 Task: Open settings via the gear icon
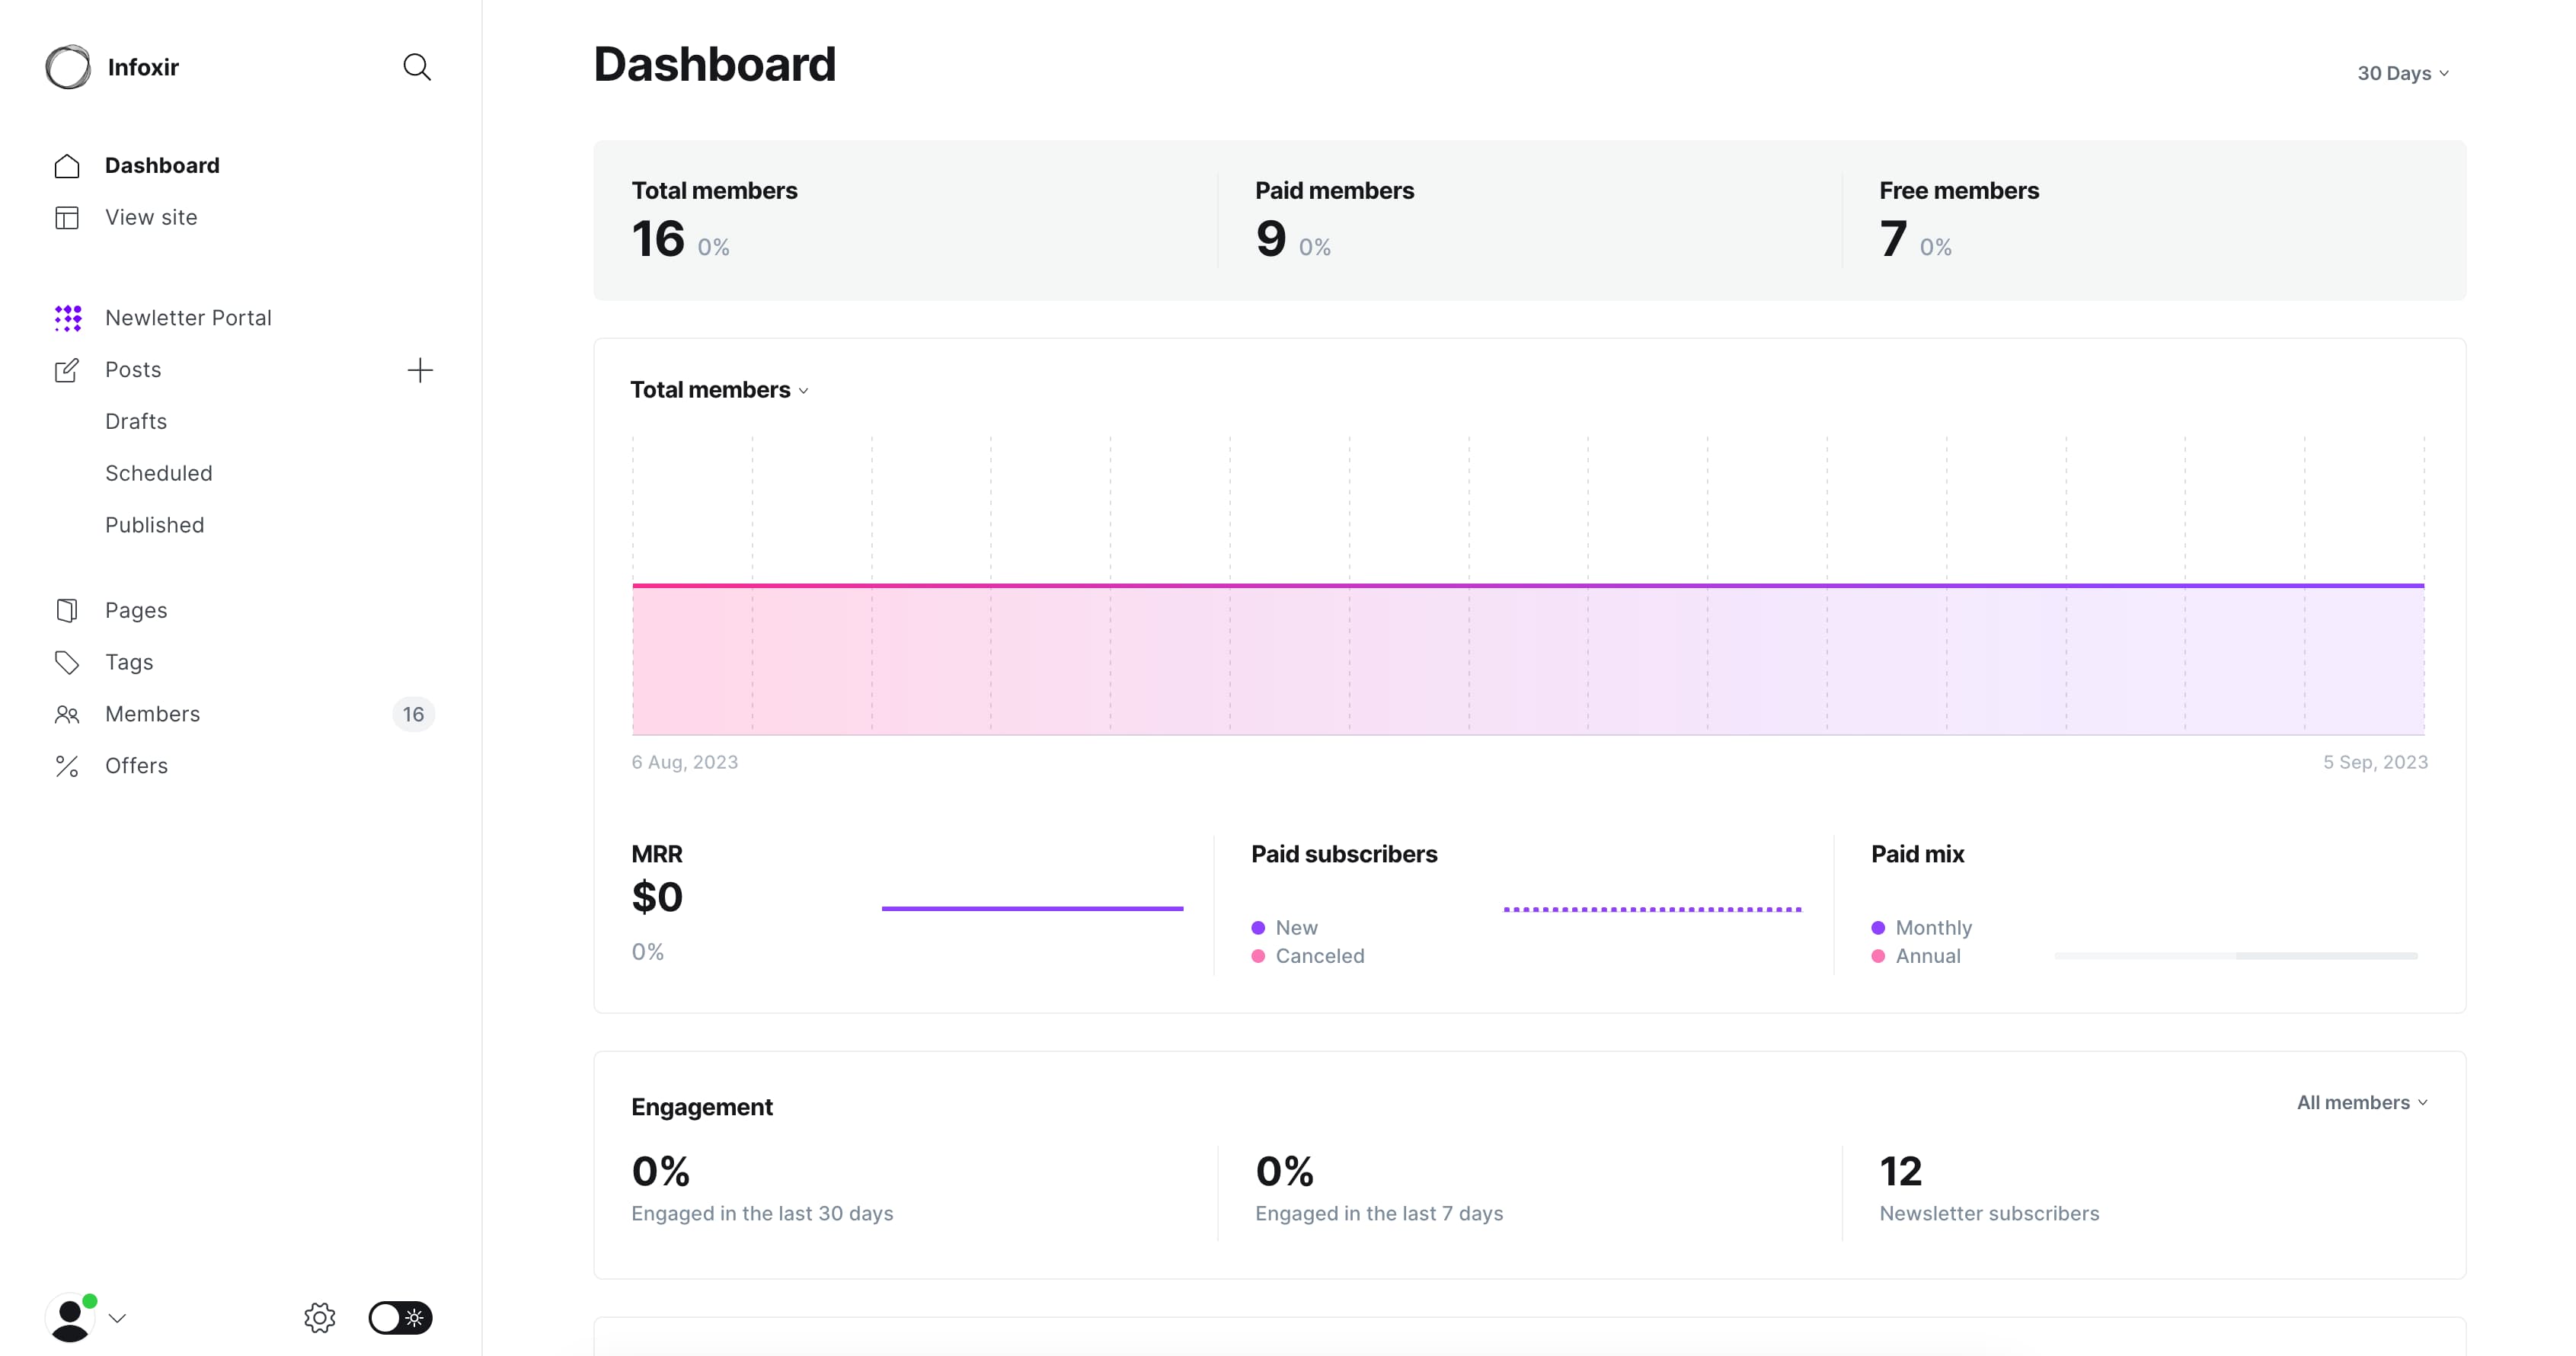320,1317
